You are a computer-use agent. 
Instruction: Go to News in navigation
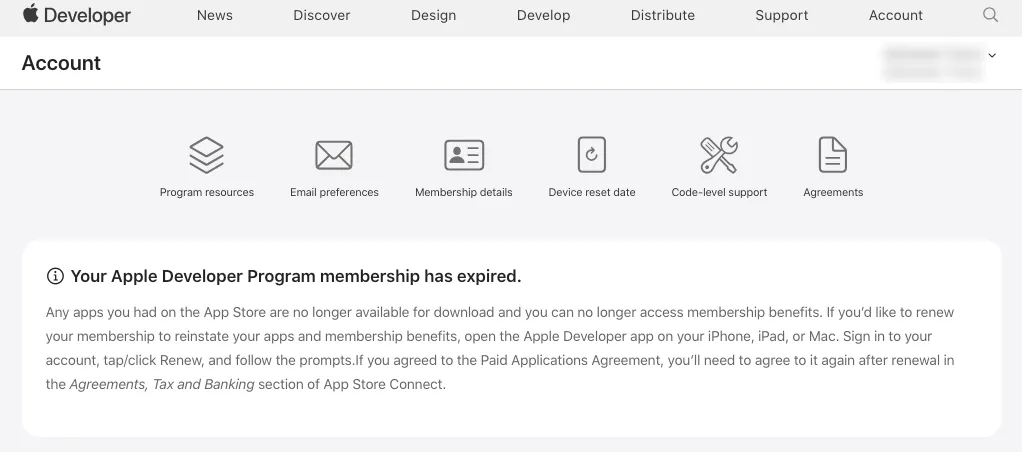click(x=214, y=15)
